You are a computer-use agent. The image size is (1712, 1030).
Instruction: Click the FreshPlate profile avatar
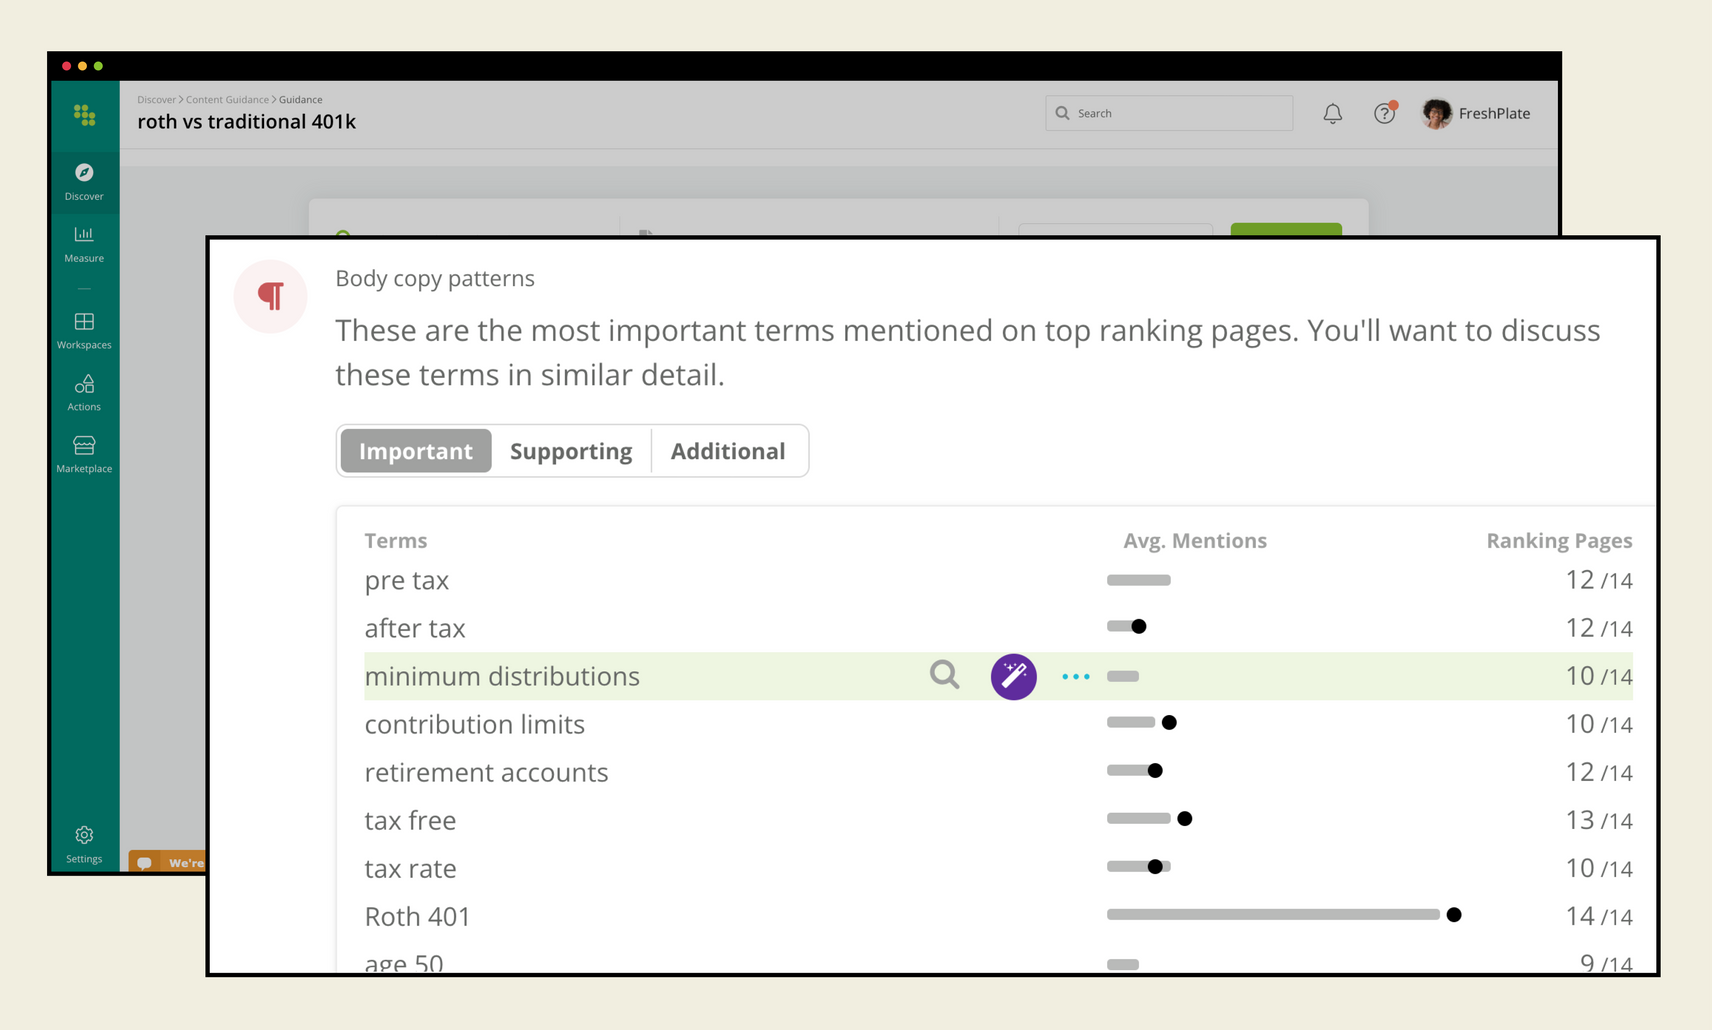point(1436,113)
